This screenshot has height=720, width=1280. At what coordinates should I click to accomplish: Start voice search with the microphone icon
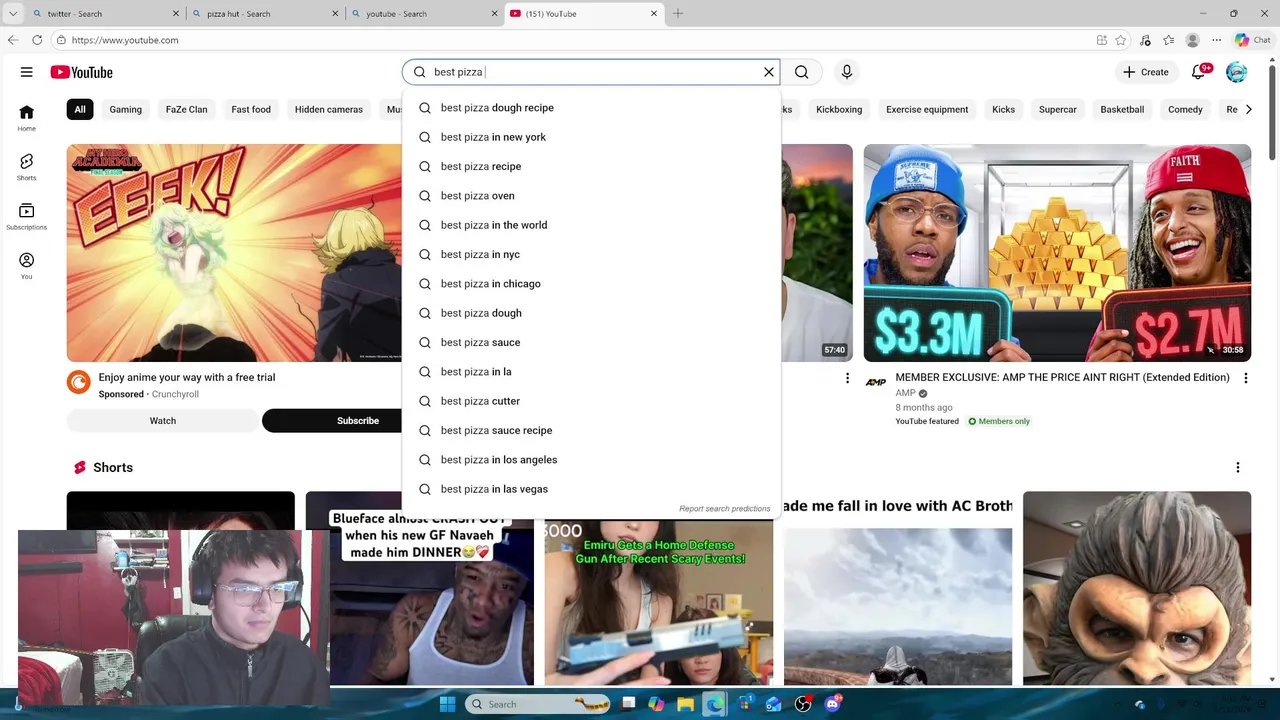[x=847, y=72]
